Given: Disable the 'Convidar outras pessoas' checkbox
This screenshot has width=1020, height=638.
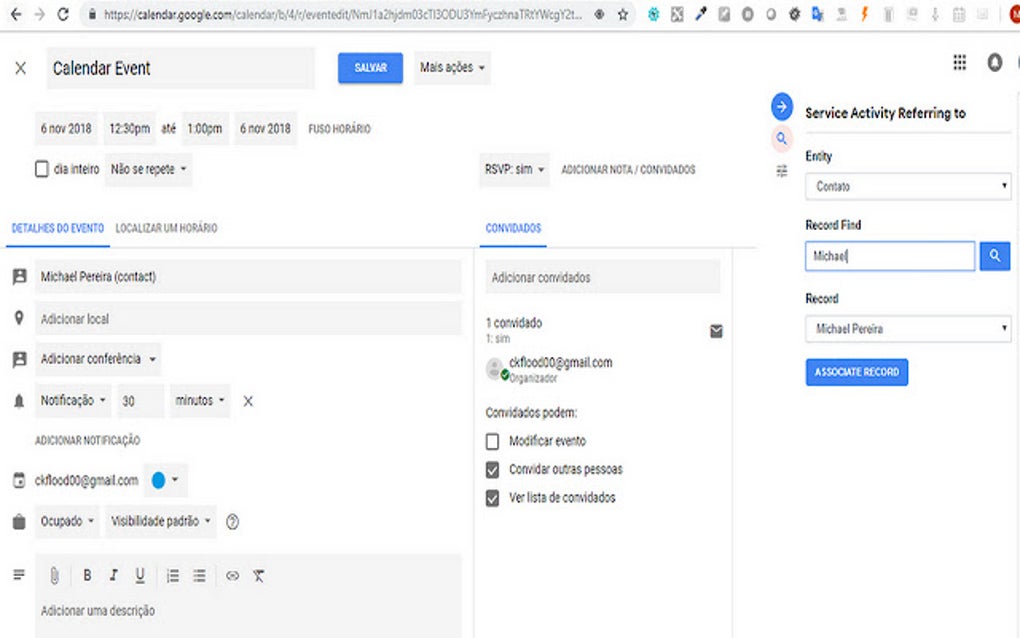Looking at the screenshot, I should click(491, 469).
